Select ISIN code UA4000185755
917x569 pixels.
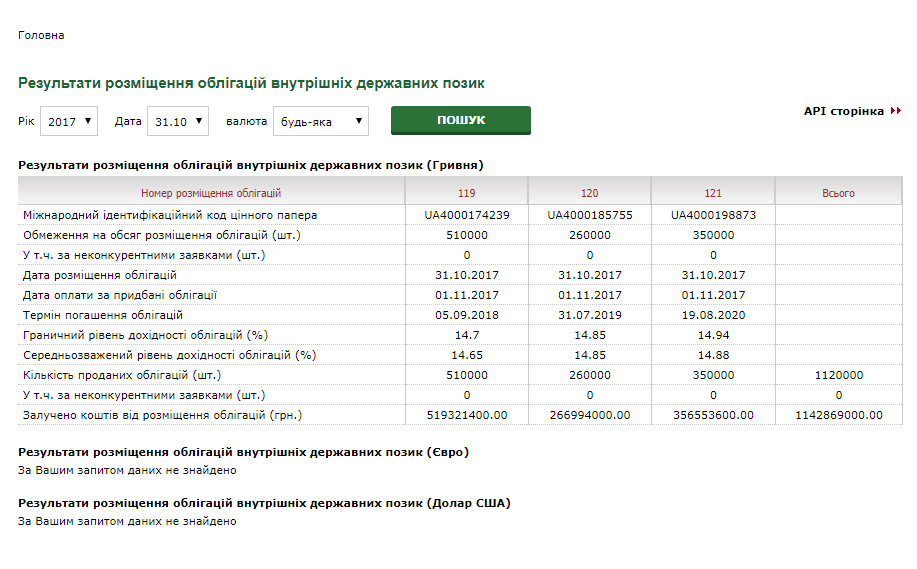(x=590, y=215)
